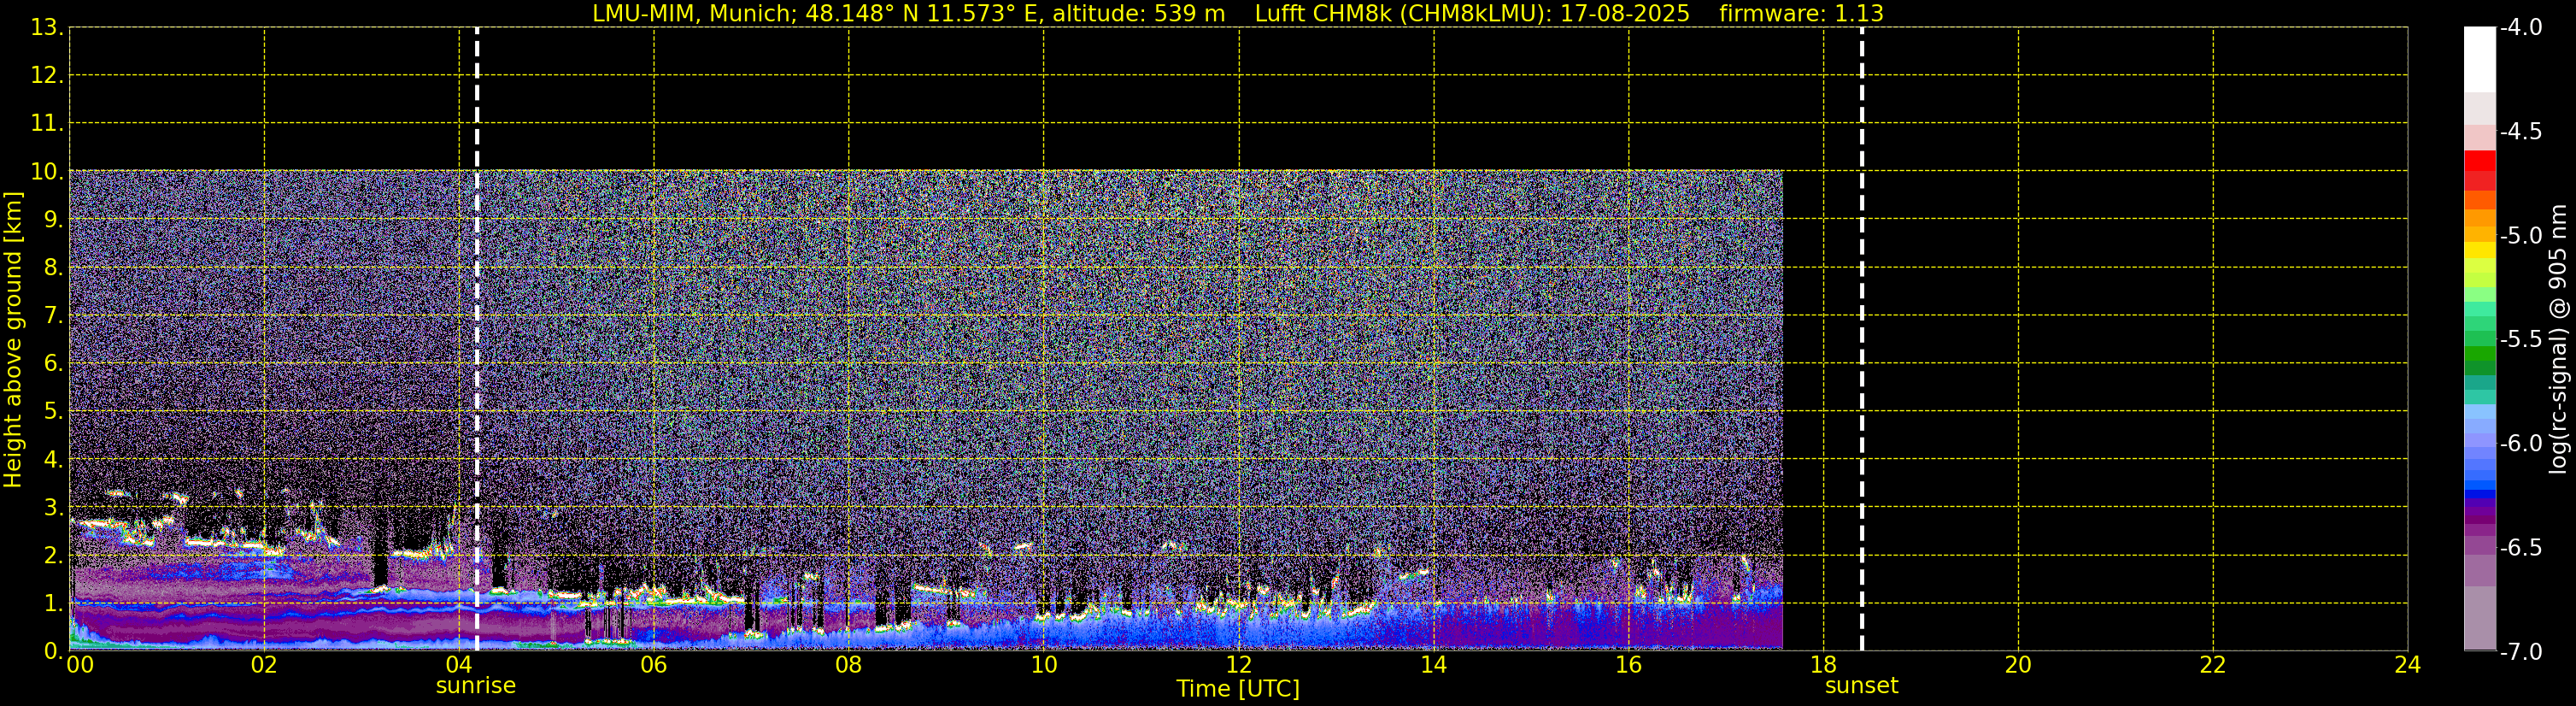The height and width of the screenshot is (706, 2576).
Task: Click the green segment of the colorbar
Action: (x=2480, y=353)
